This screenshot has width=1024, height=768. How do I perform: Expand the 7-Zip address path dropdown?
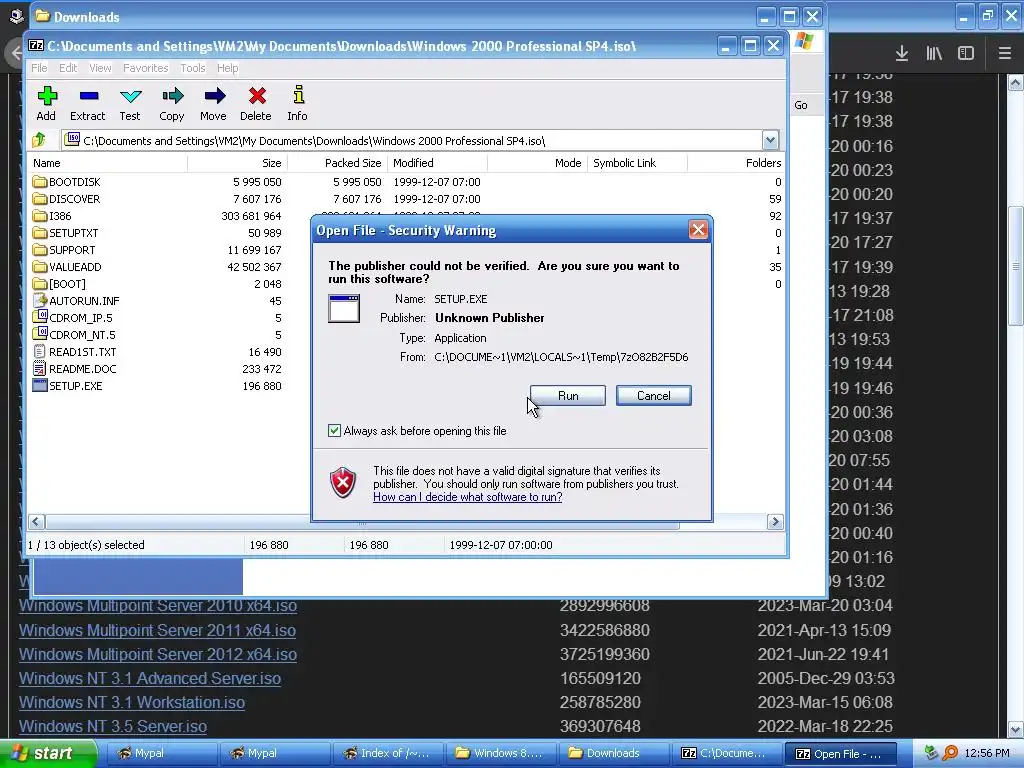[770, 140]
